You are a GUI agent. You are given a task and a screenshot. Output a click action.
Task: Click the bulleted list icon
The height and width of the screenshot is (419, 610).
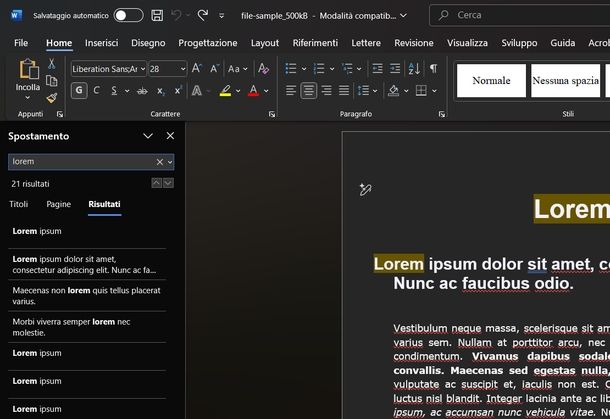point(290,68)
